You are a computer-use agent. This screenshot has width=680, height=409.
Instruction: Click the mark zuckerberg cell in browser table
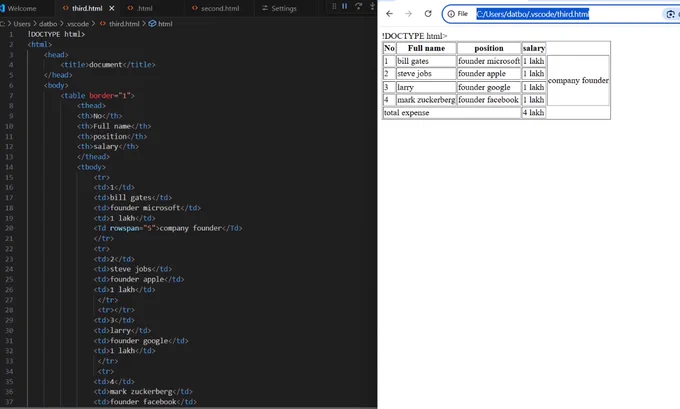click(x=426, y=100)
